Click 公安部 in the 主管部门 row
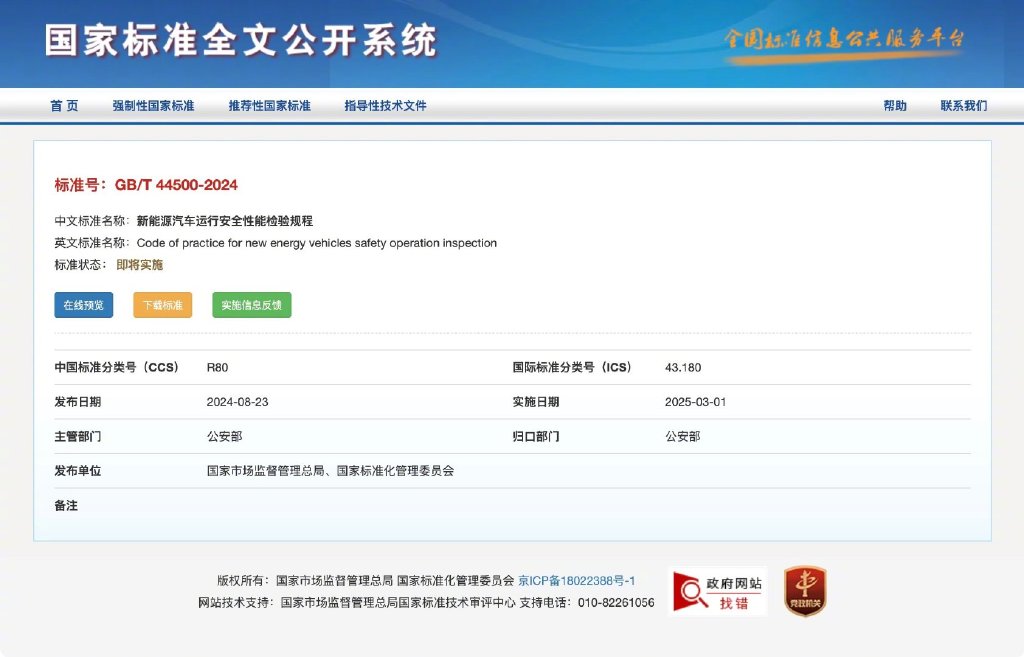This screenshot has height=657, width=1024. [x=225, y=437]
